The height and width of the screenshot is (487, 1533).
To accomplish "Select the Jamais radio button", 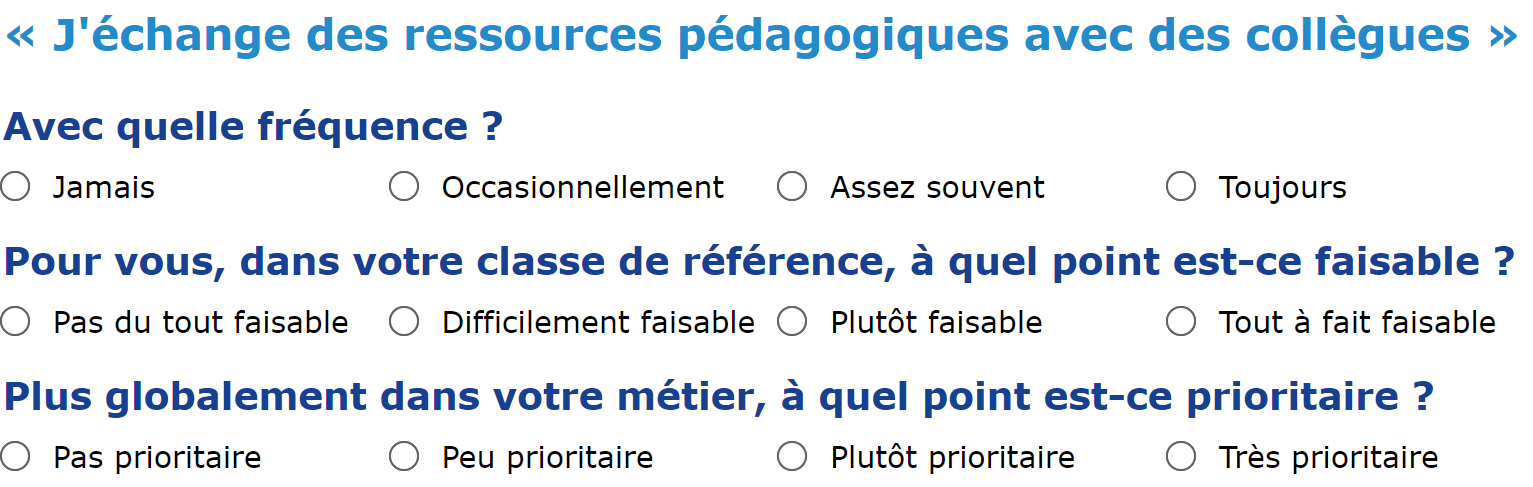I will pyautogui.click(x=15, y=186).
